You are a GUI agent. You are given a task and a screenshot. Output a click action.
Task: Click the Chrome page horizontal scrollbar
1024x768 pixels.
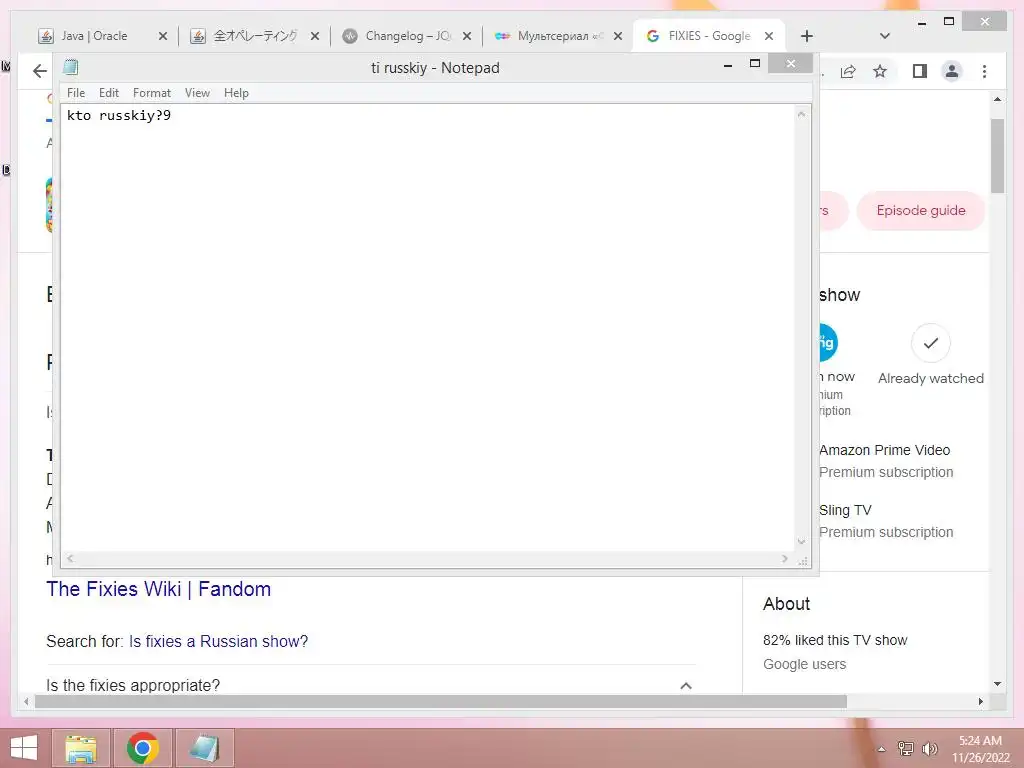[x=441, y=701]
